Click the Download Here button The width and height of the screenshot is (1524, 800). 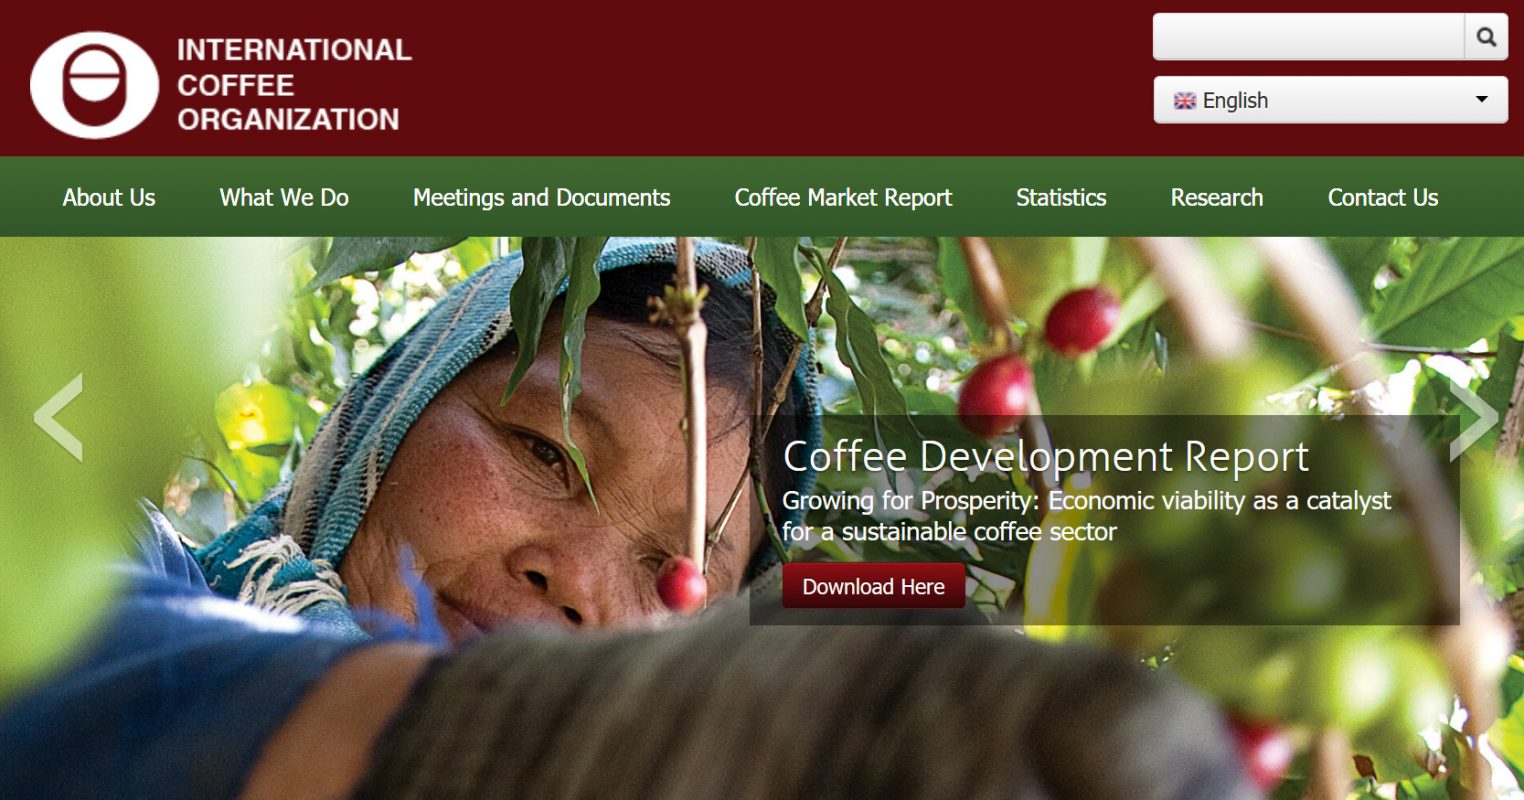pos(874,586)
